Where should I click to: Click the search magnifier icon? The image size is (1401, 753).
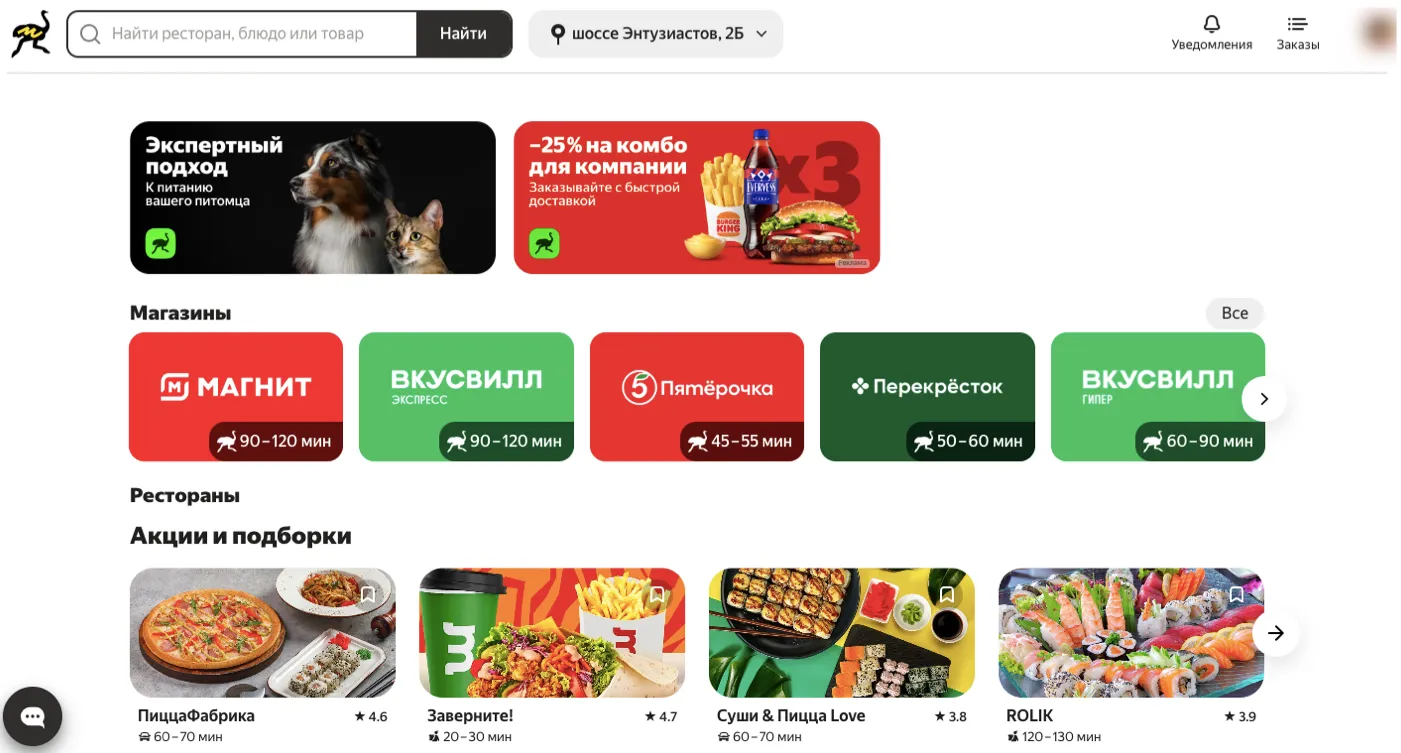point(90,34)
